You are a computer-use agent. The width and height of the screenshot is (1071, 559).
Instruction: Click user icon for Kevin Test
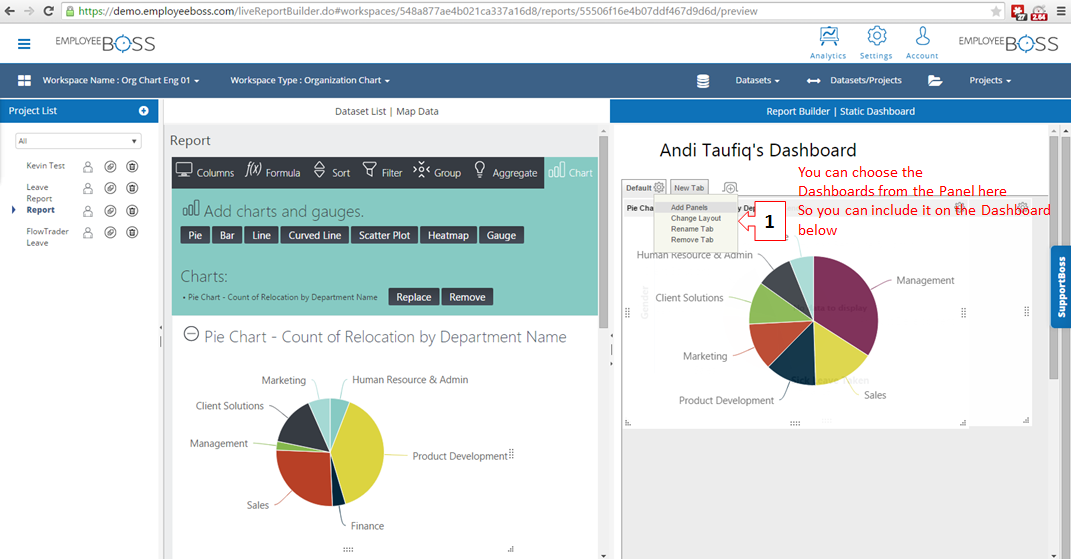click(87, 167)
